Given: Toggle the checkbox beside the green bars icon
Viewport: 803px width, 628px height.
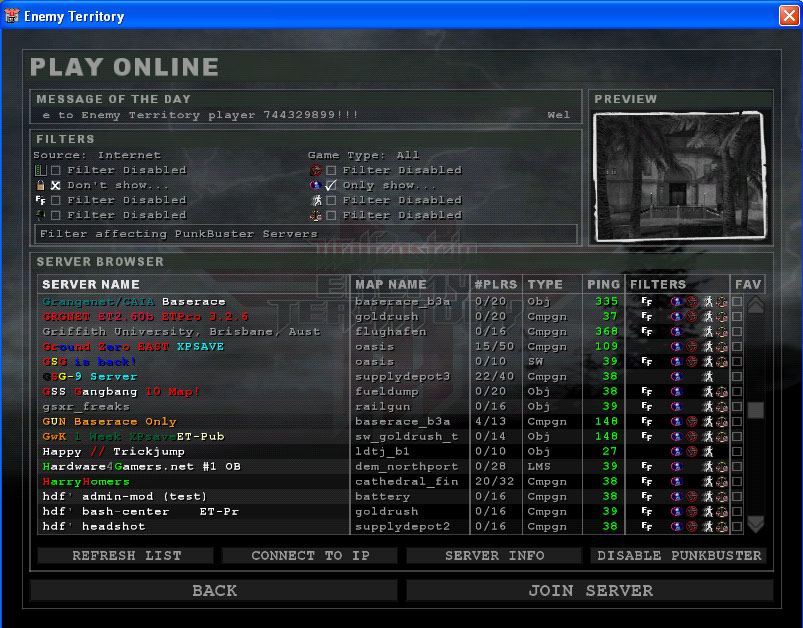Looking at the screenshot, I should click(56, 170).
